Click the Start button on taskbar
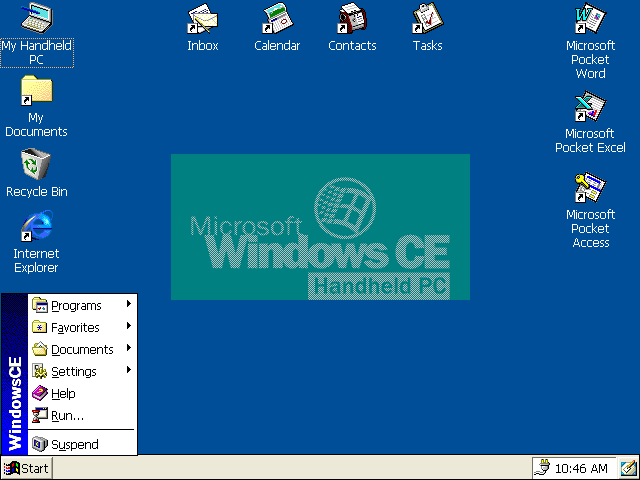 tap(27, 468)
